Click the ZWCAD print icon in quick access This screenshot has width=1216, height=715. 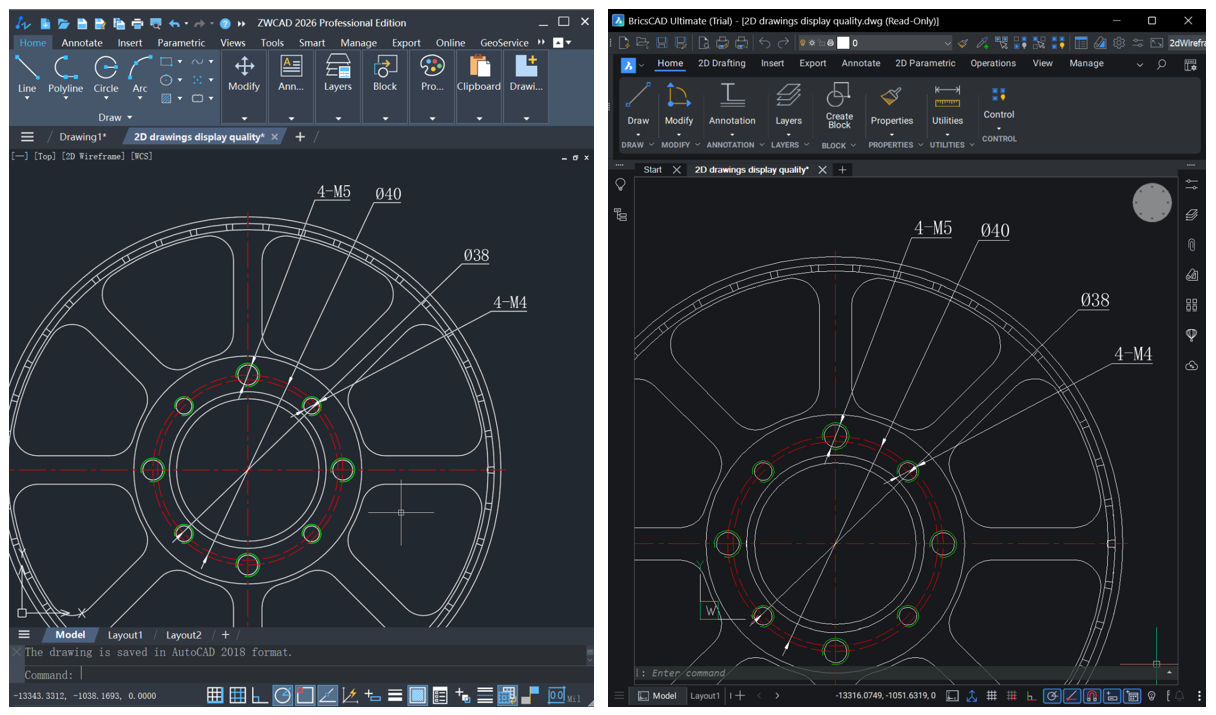click(x=138, y=23)
